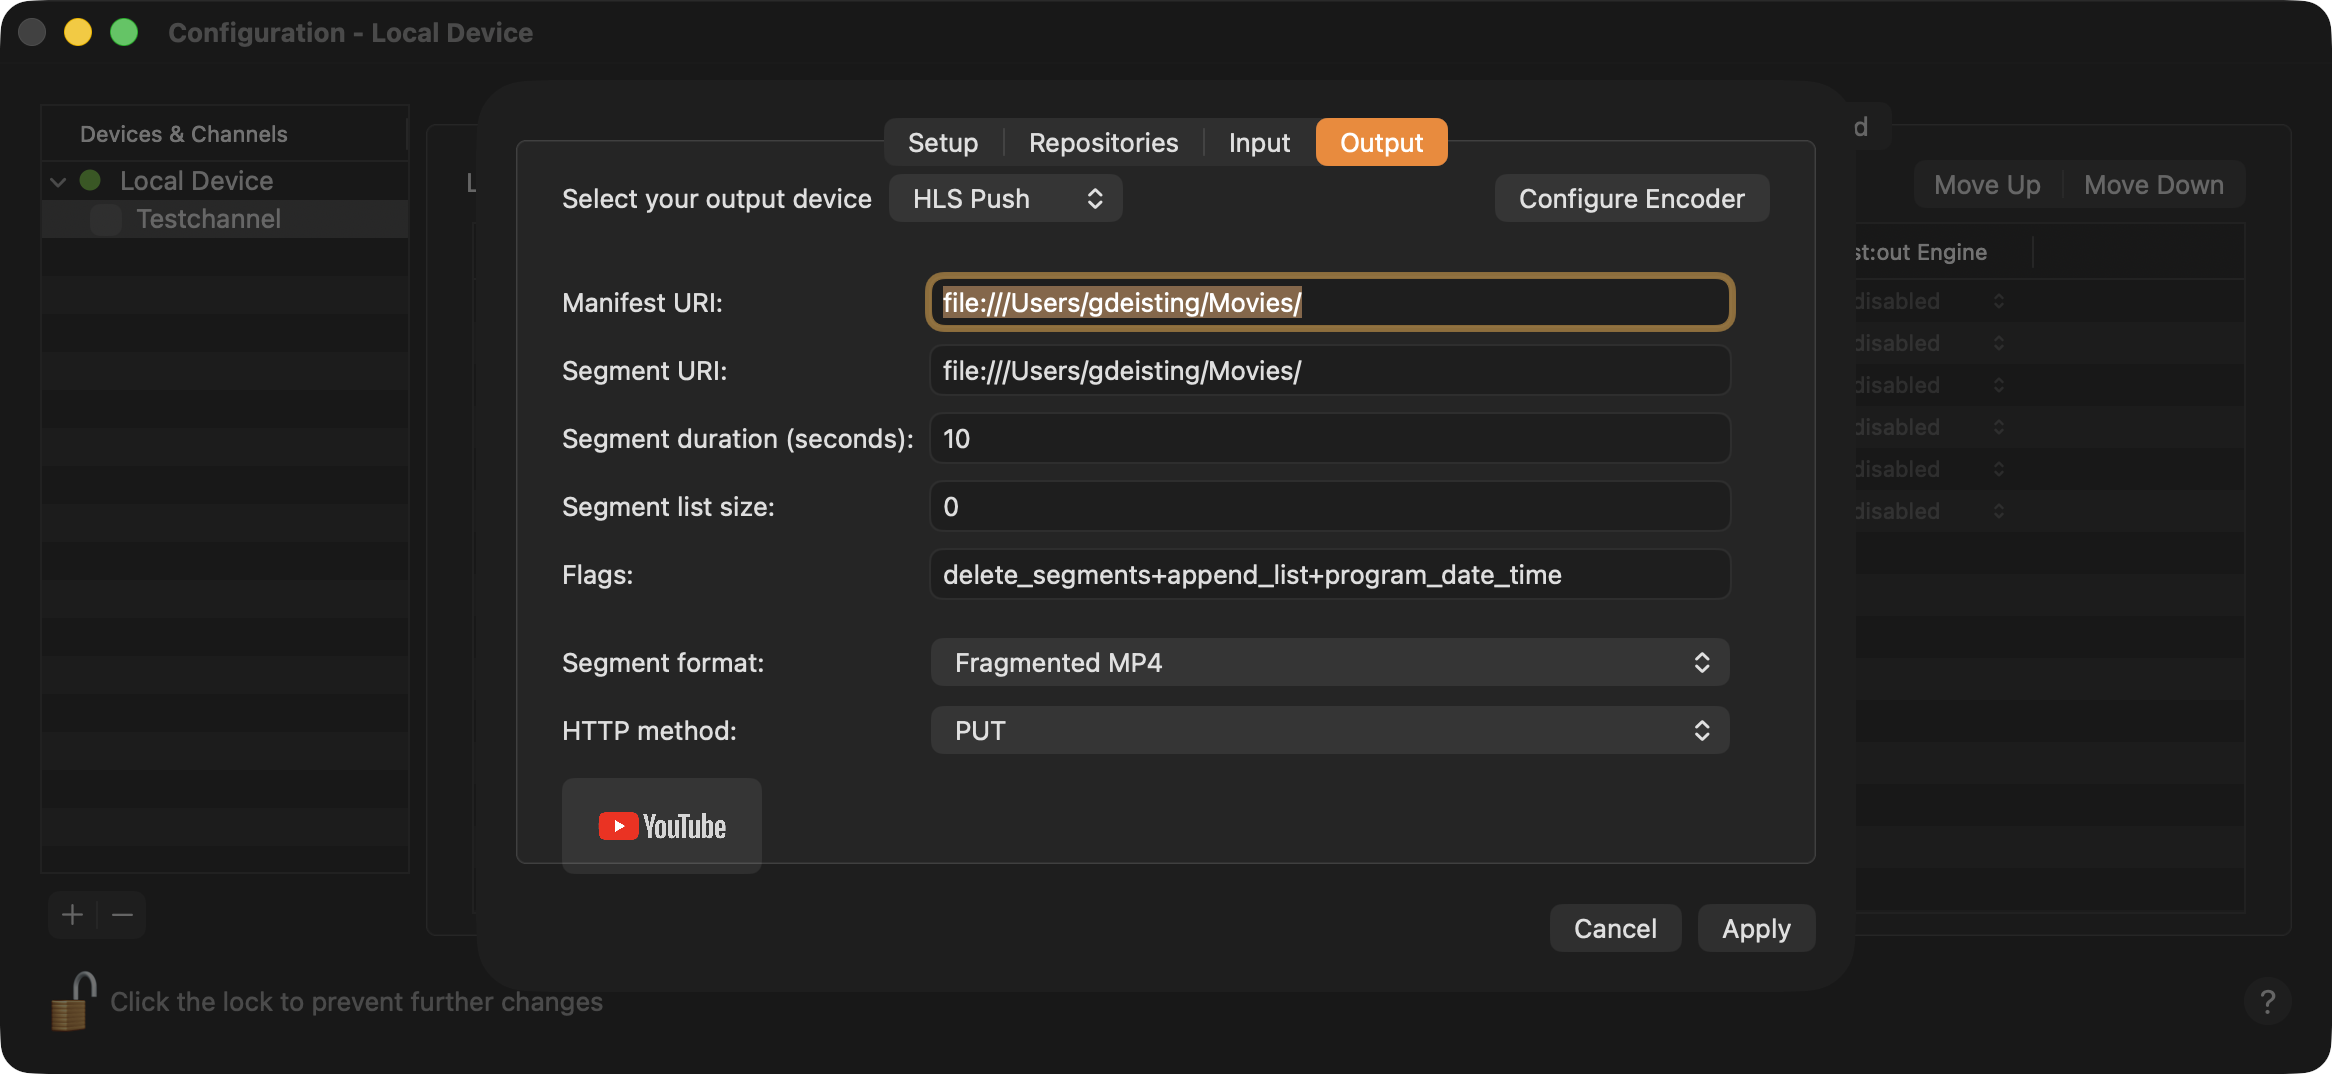
Task: Click the green status dot of Local Device
Action: [90, 181]
